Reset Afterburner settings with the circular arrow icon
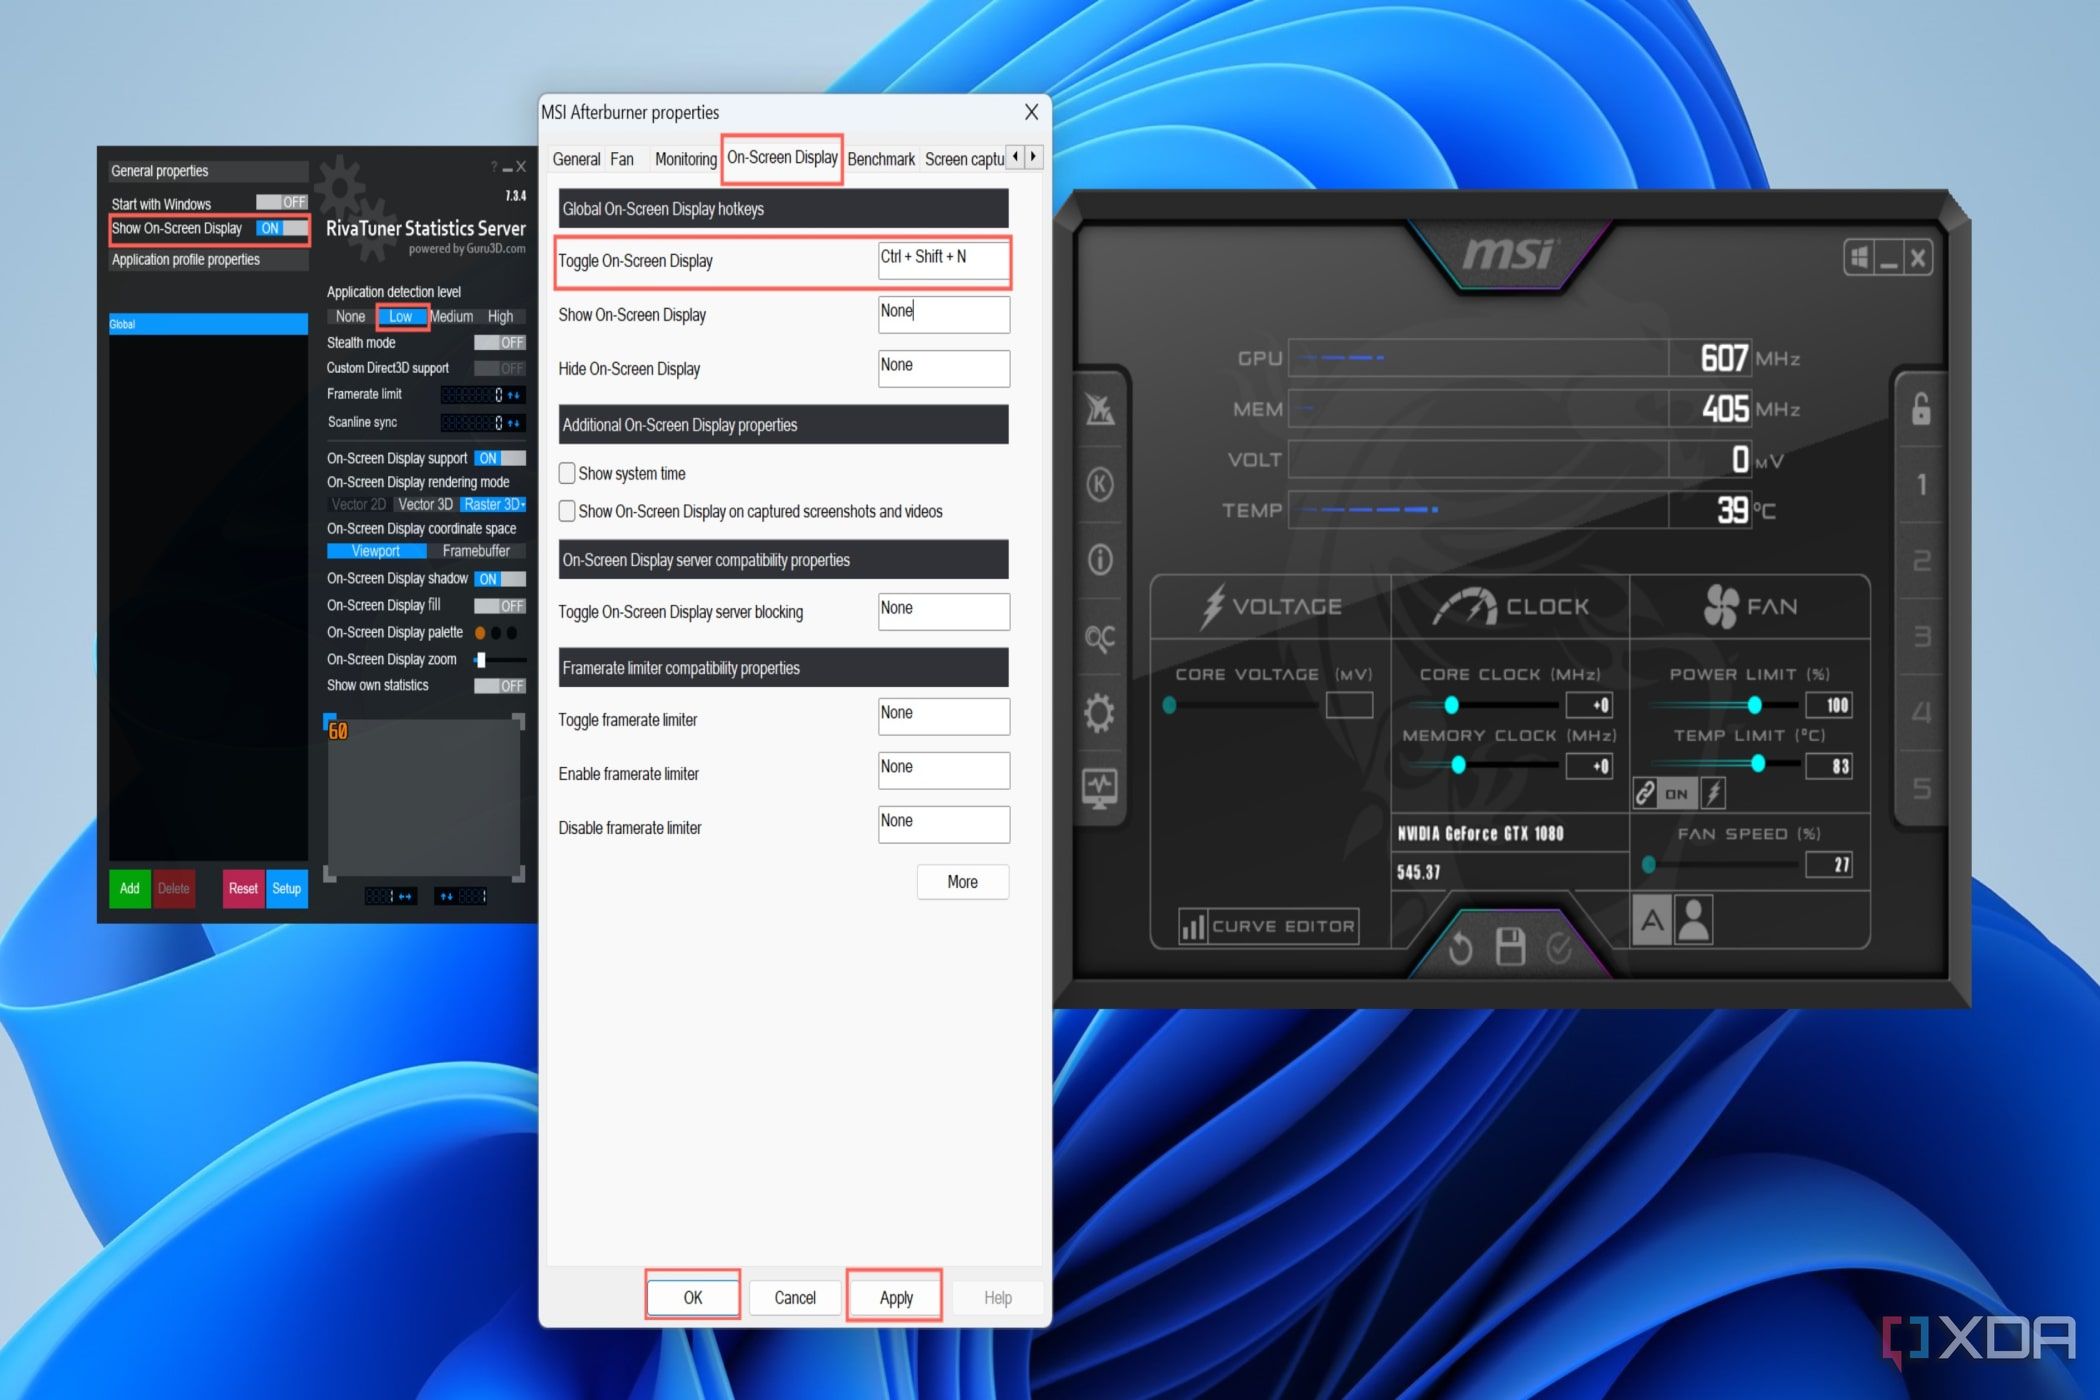Viewport: 2100px width, 1400px height. tap(1459, 947)
